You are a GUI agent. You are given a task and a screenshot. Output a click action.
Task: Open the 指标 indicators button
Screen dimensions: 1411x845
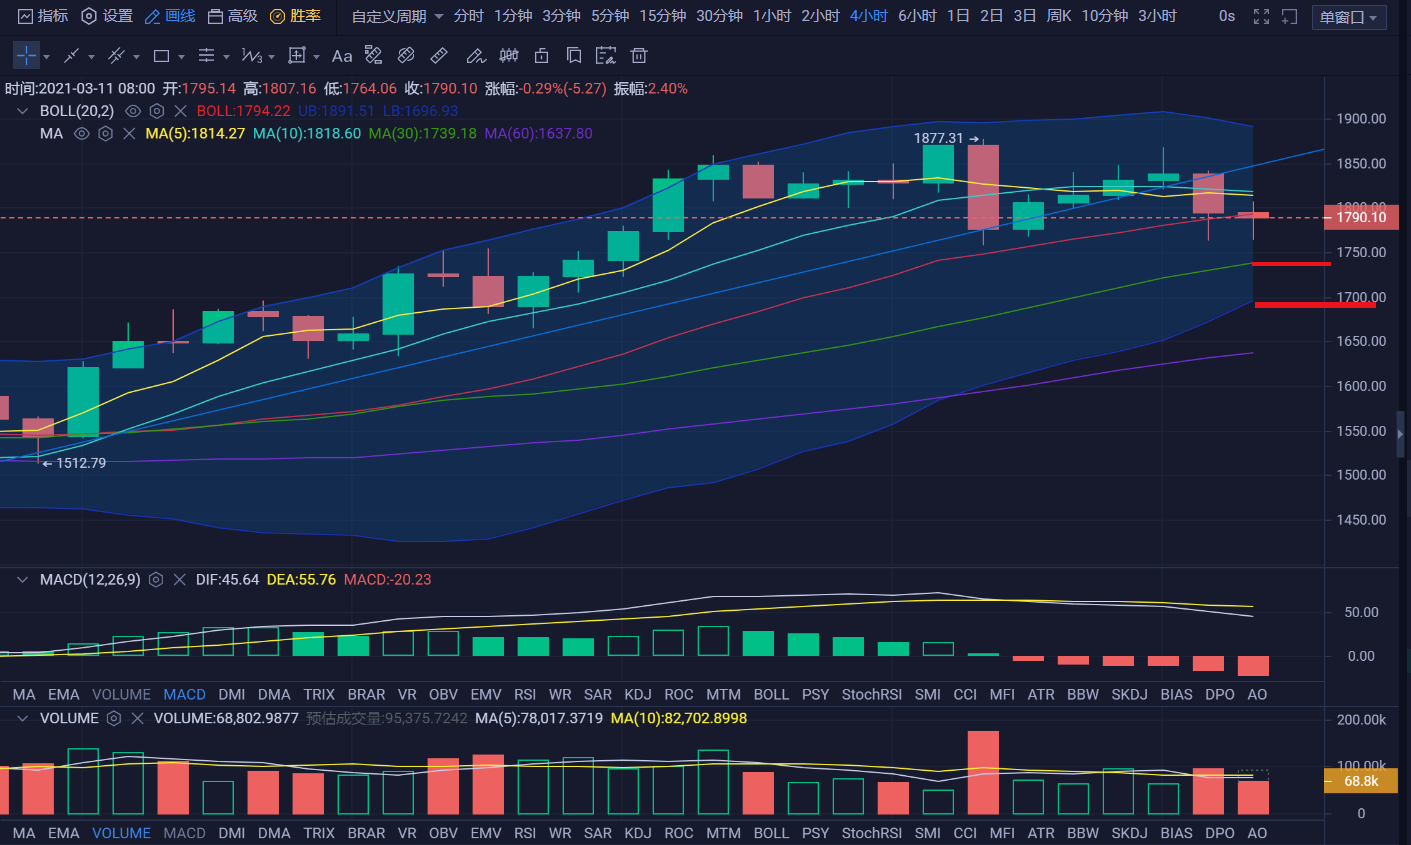44,16
